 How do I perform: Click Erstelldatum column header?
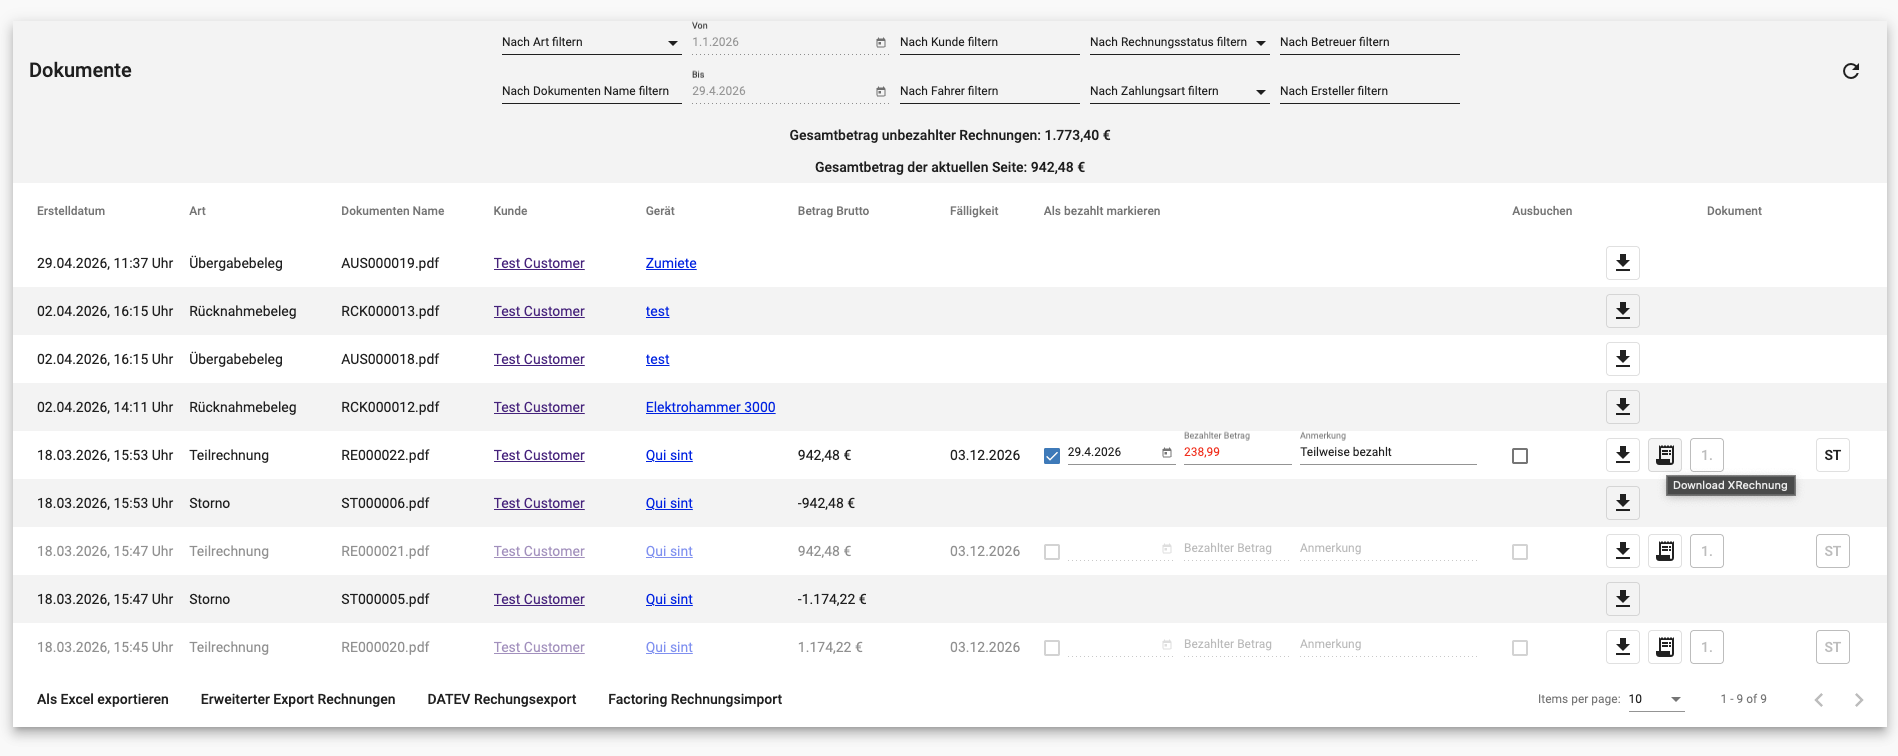click(71, 211)
